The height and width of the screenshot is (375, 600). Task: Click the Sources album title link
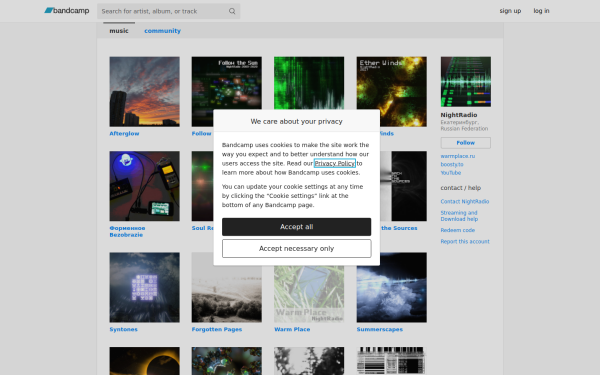point(399,228)
